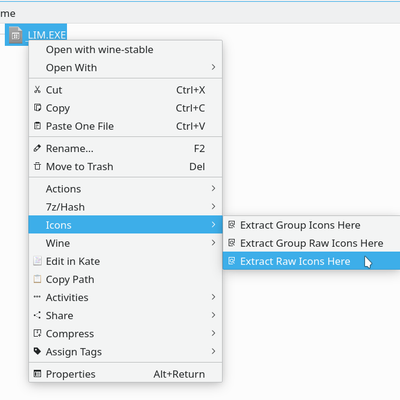Image resolution: width=400 pixels, height=400 pixels.
Task: Open the Share entry
Action: pyautogui.click(x=125, y=315)
